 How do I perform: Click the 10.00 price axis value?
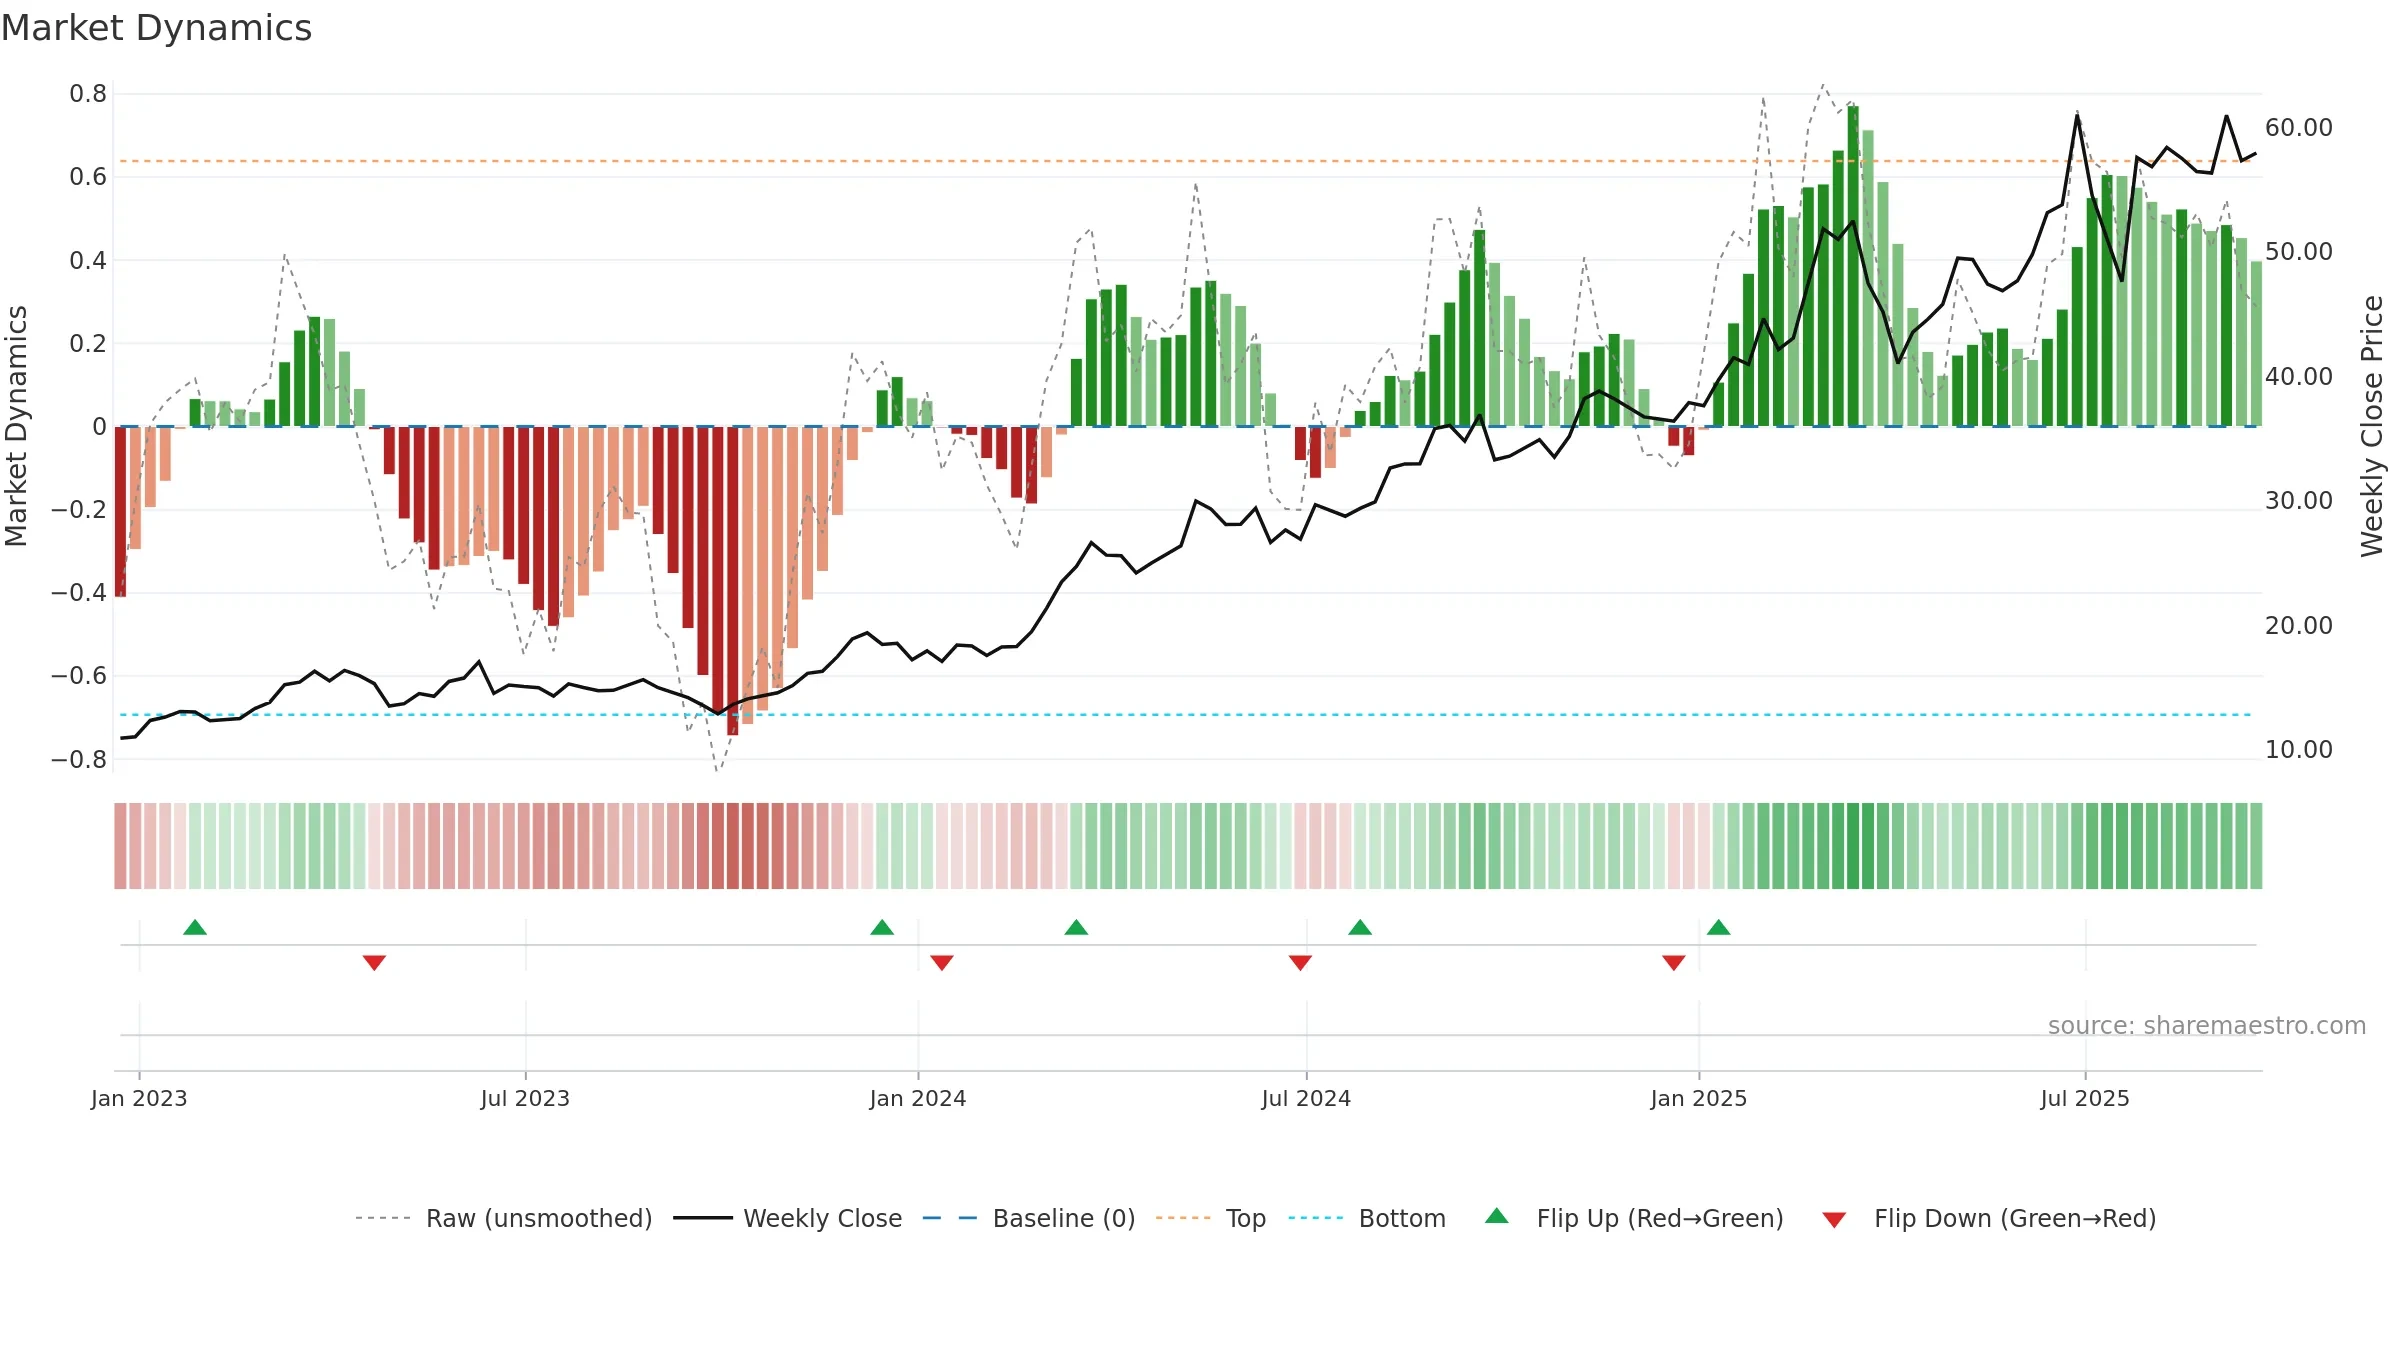coord(2298,750)
